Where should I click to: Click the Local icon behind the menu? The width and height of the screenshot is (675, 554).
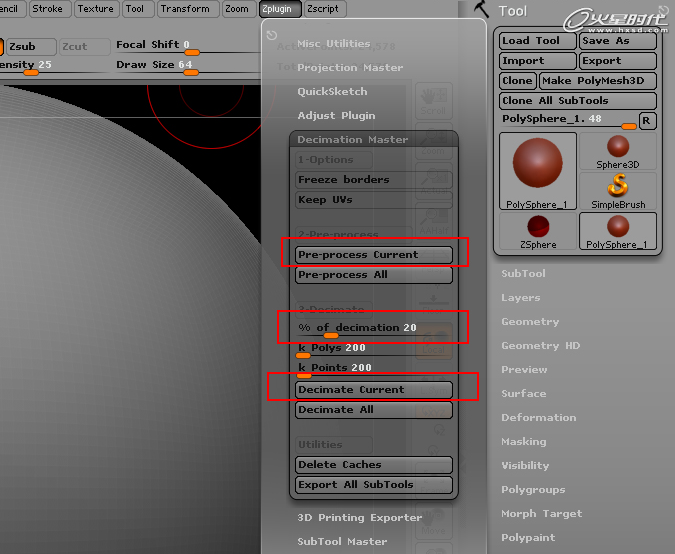(433, 341)
